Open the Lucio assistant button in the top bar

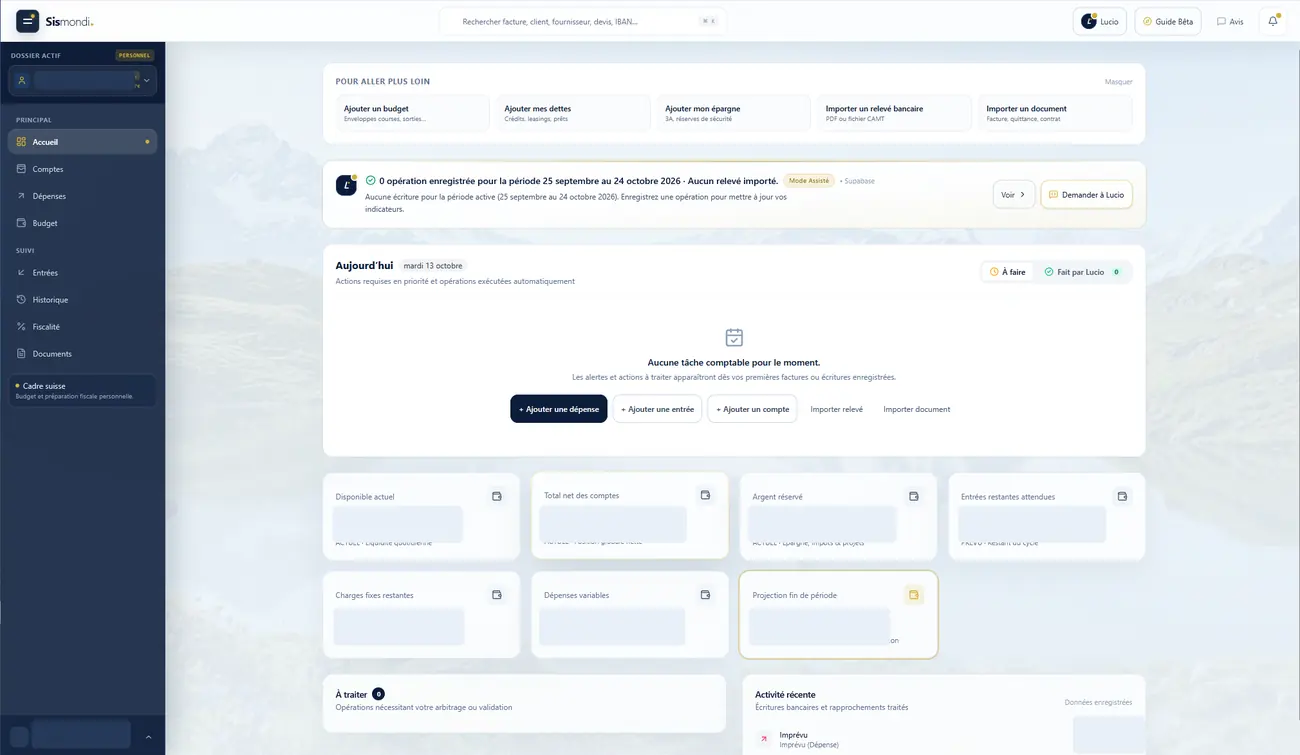(1100, 21)
